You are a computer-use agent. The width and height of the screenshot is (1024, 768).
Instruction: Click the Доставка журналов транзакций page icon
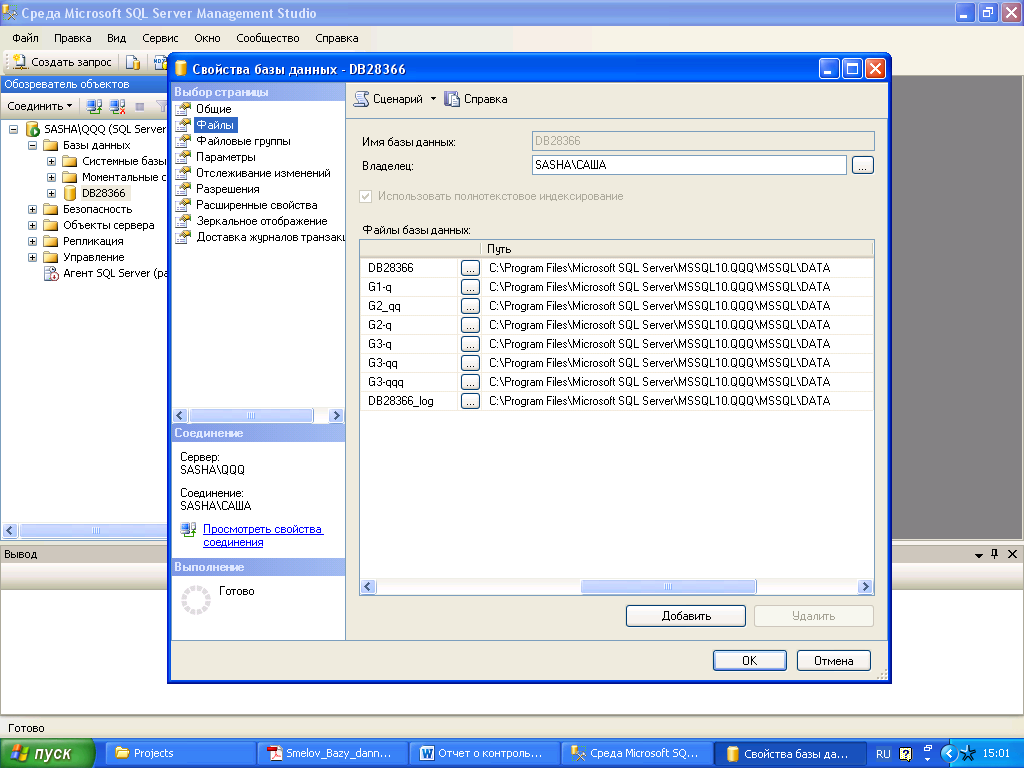[184, 237]
